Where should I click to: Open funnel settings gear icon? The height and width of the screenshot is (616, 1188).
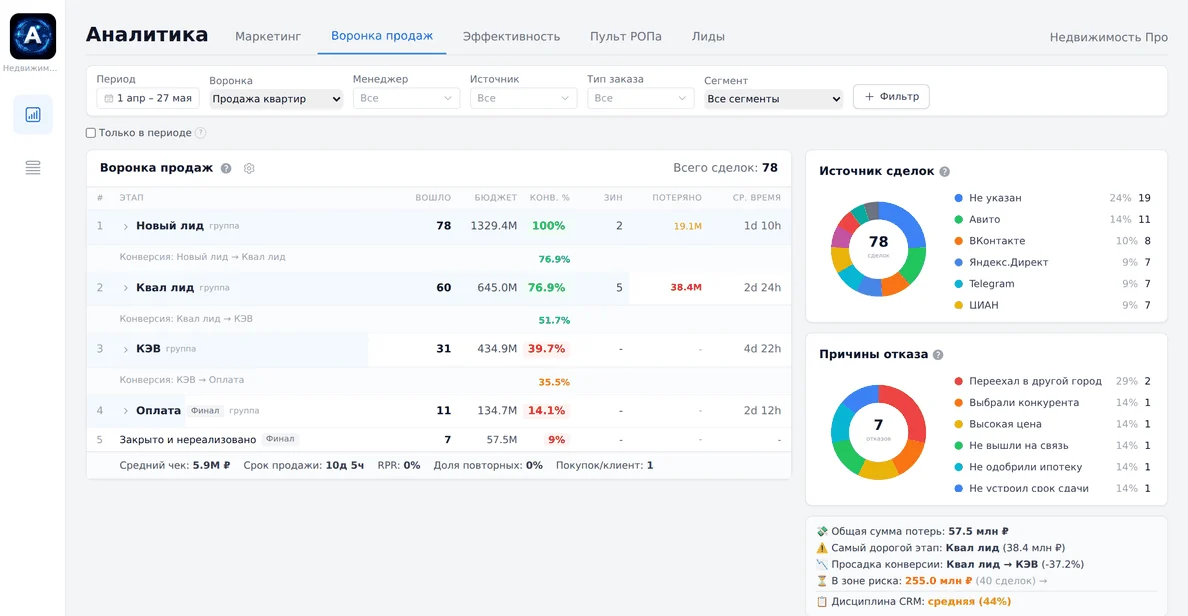click(x=249, y=168)
